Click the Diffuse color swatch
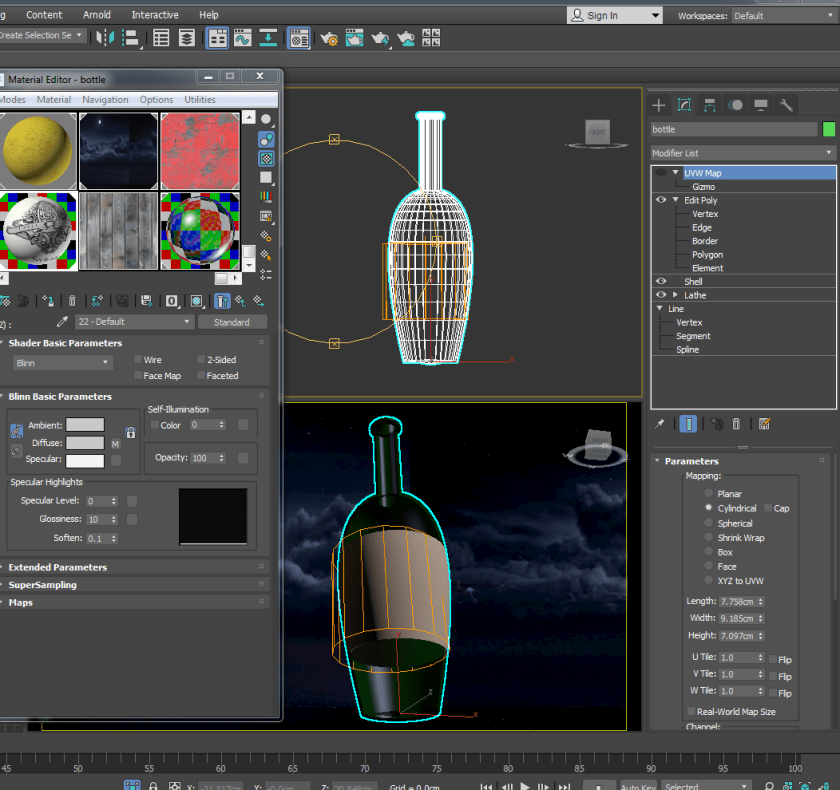 tap(85, 443)
